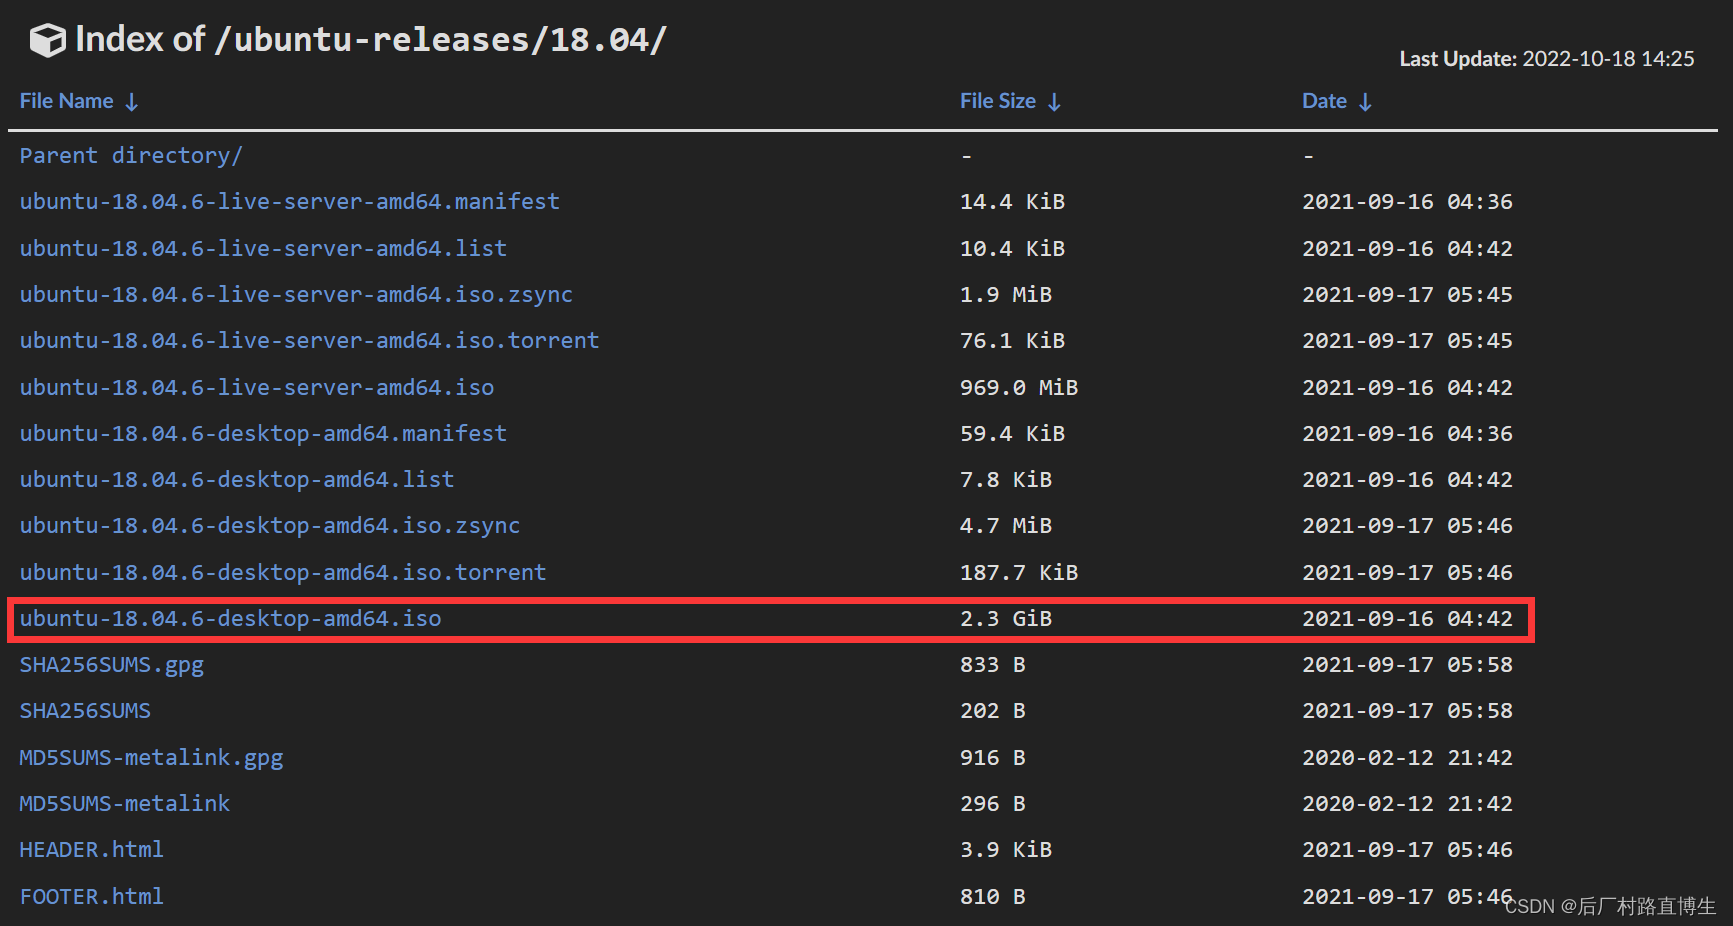This screenshot has width=1733, height=926.
Task: Download ubuntu-18.04.6-desktop-amd64.iso
Action: (x=229, y=618)
